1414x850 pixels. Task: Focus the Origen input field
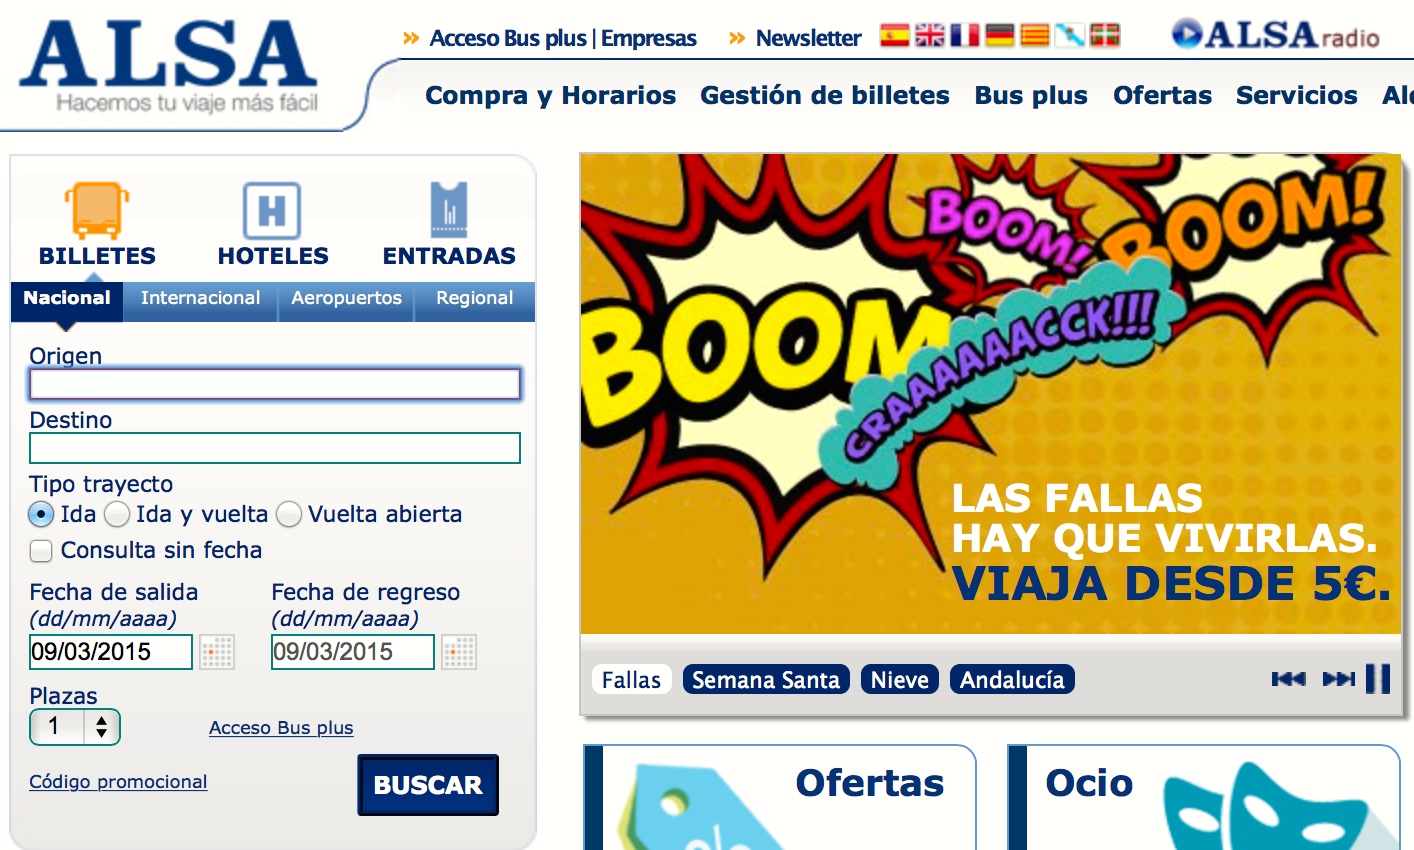[275, 384]
